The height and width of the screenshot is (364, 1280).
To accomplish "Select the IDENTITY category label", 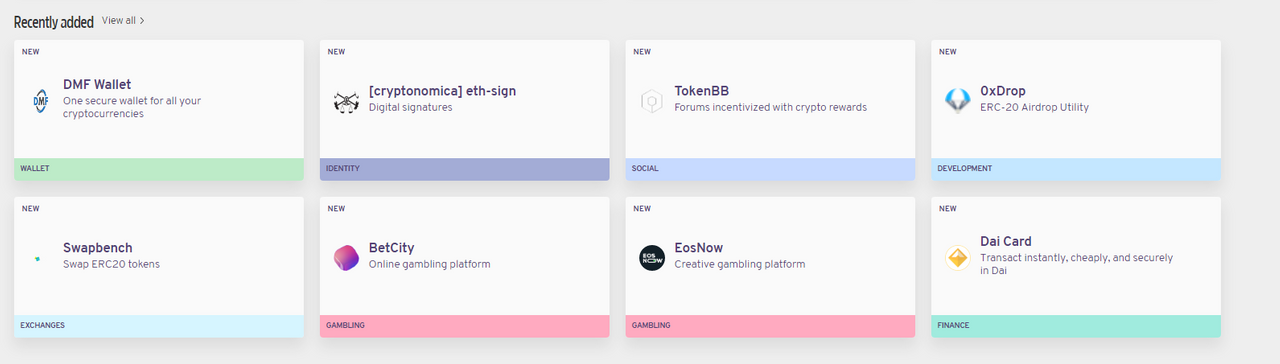I will pos(343,169).
